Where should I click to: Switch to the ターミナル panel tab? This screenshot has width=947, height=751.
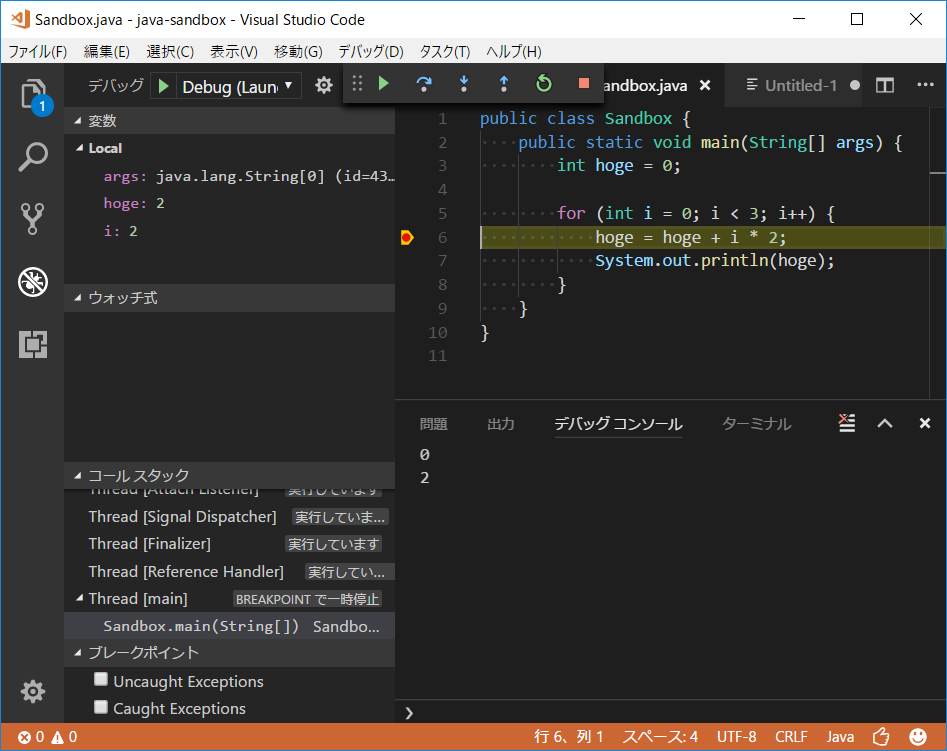(756, 424)
